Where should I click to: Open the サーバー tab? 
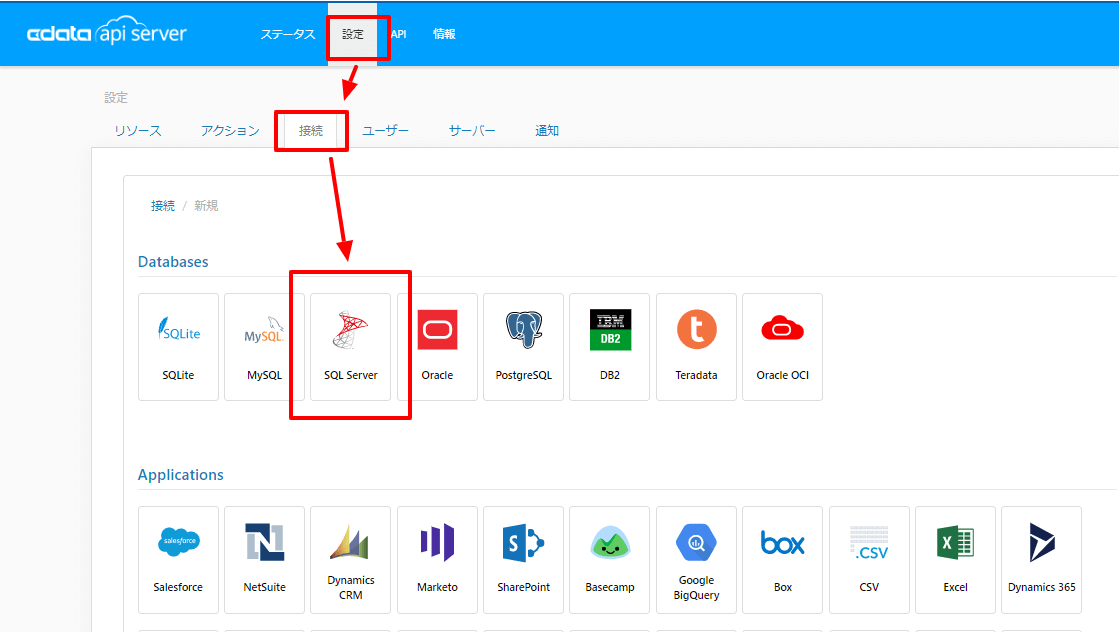[472, 131]
